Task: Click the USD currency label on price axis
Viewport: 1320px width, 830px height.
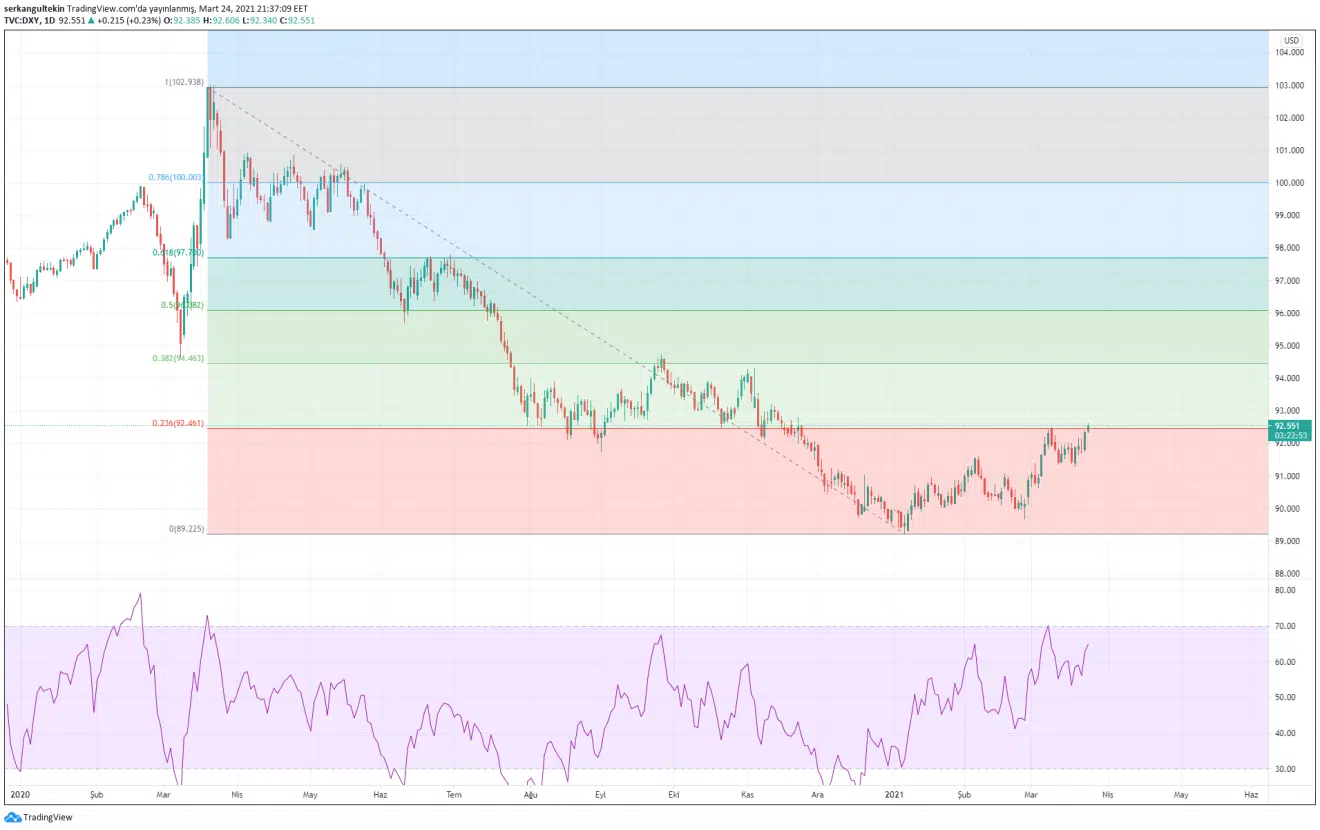Action: [x=1290, y=40]
